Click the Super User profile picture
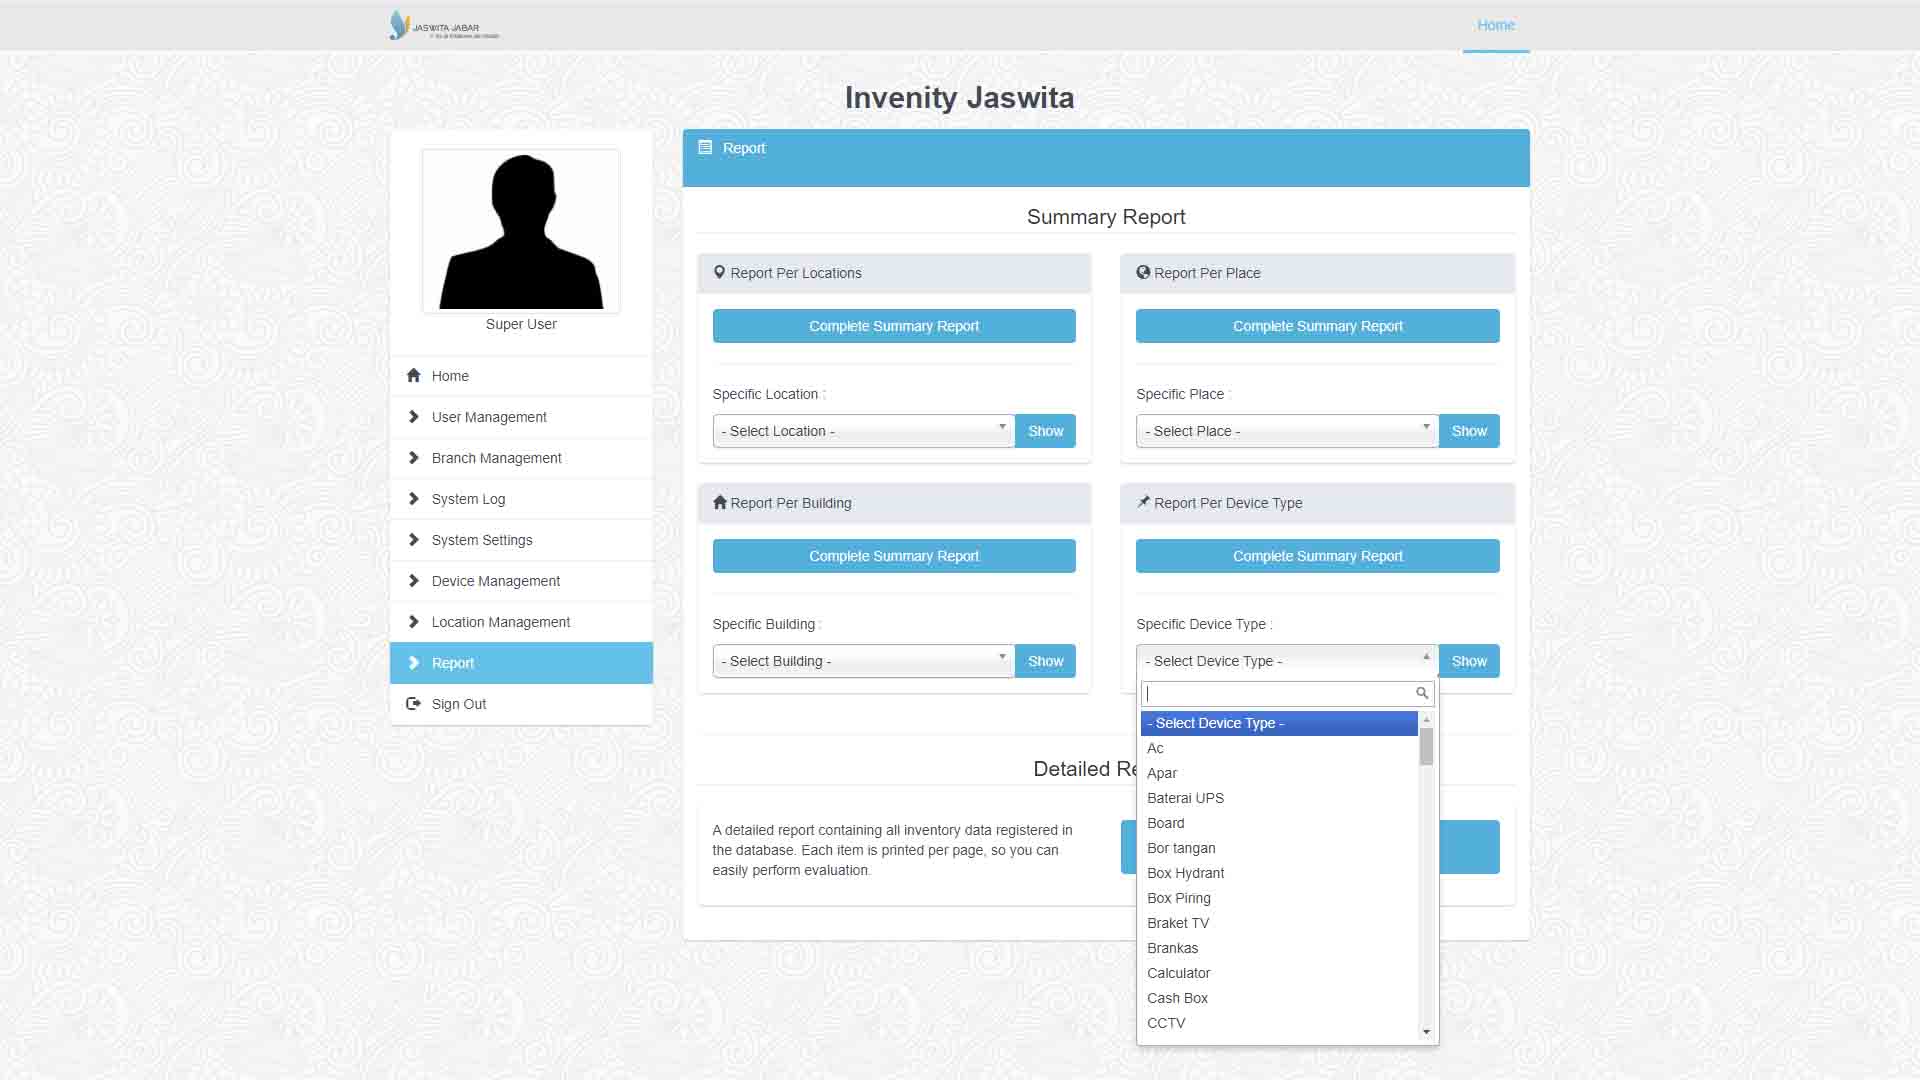 [521, 231]
